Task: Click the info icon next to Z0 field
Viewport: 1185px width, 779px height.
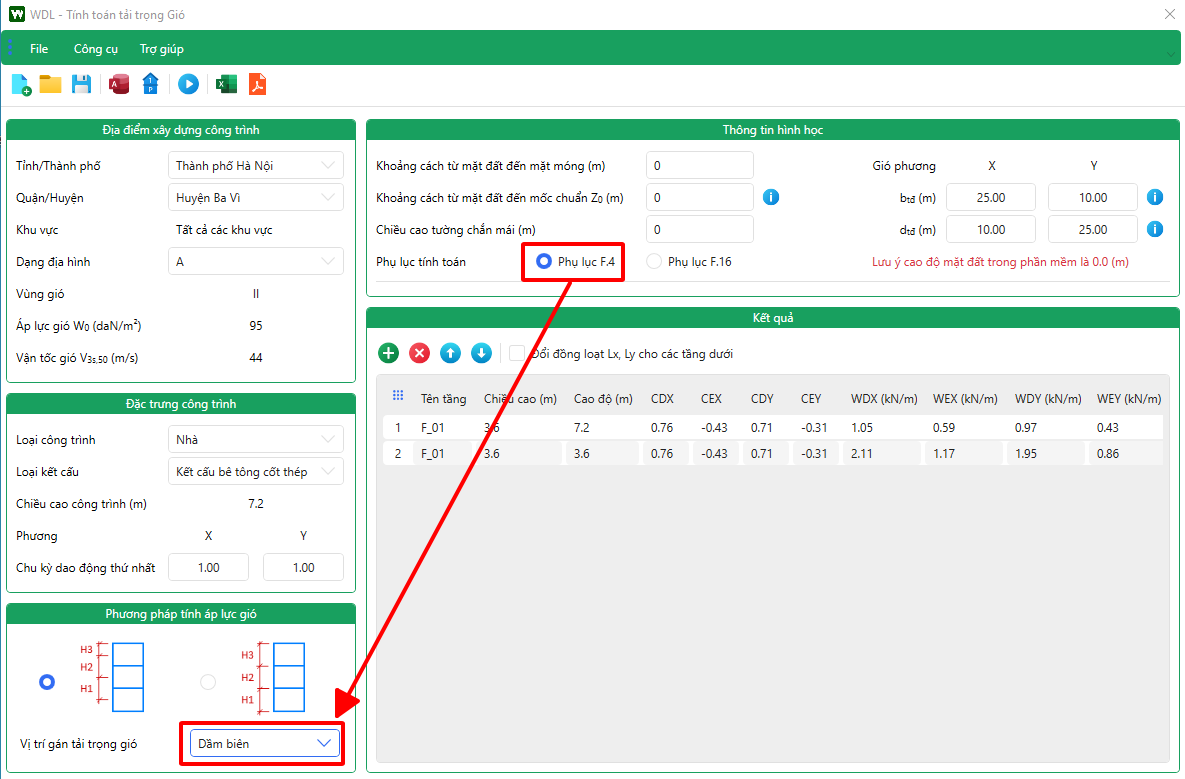Action: pos(771,197)
